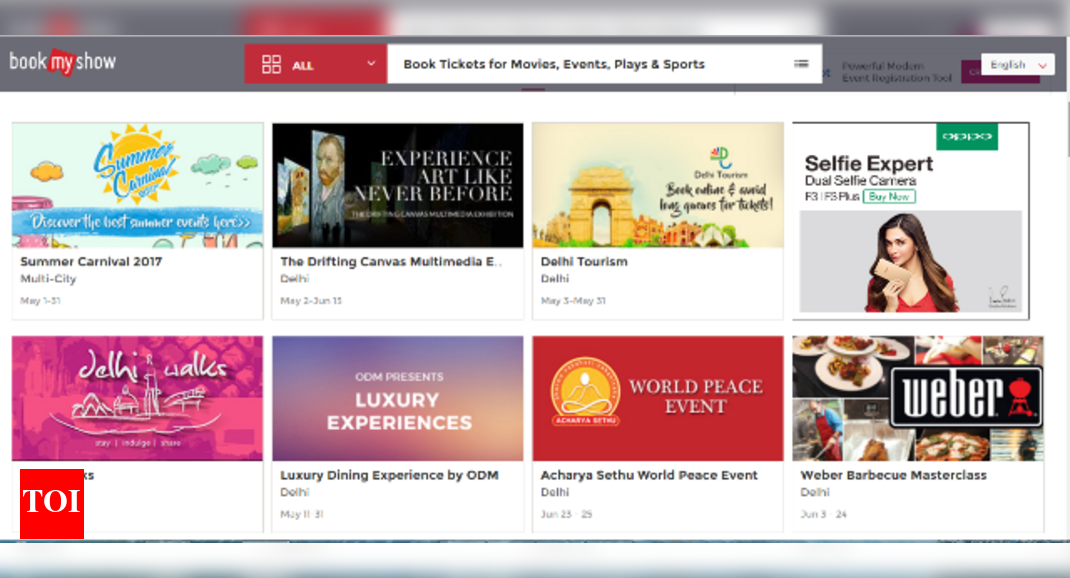Open The Drifting Canvas Multimedia event
The width and height of the screenshot is (1070, 578).
click(x=391, y=262)
